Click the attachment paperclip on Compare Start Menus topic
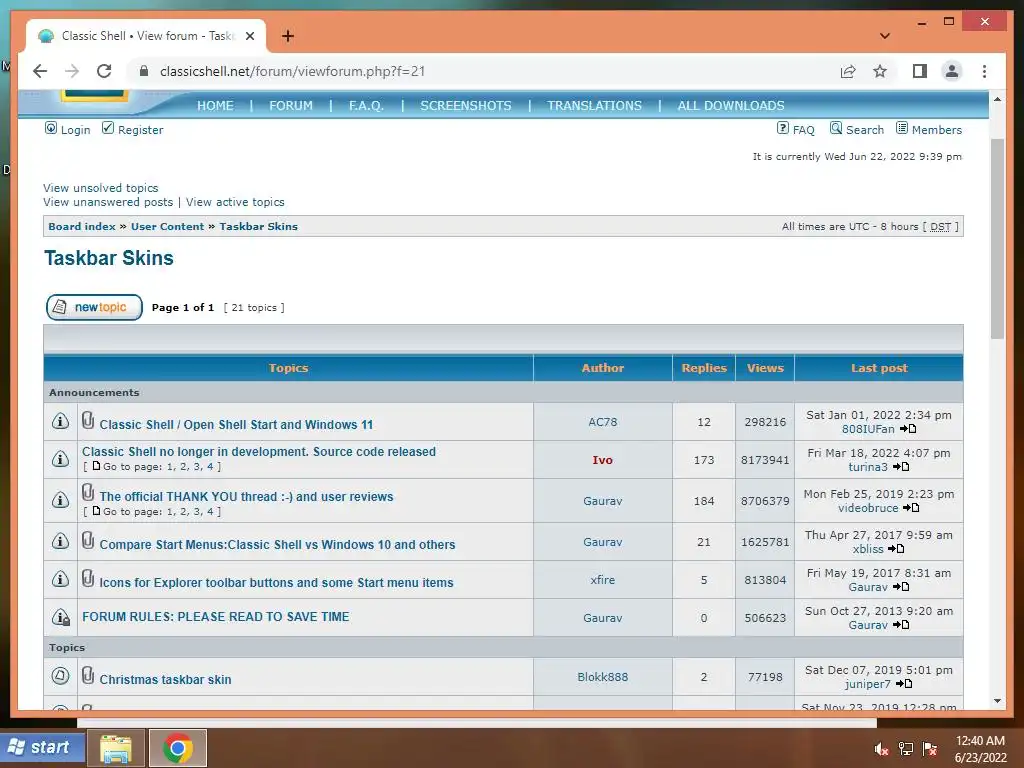This screenshot has height=768, width=1024. [88, 540]
